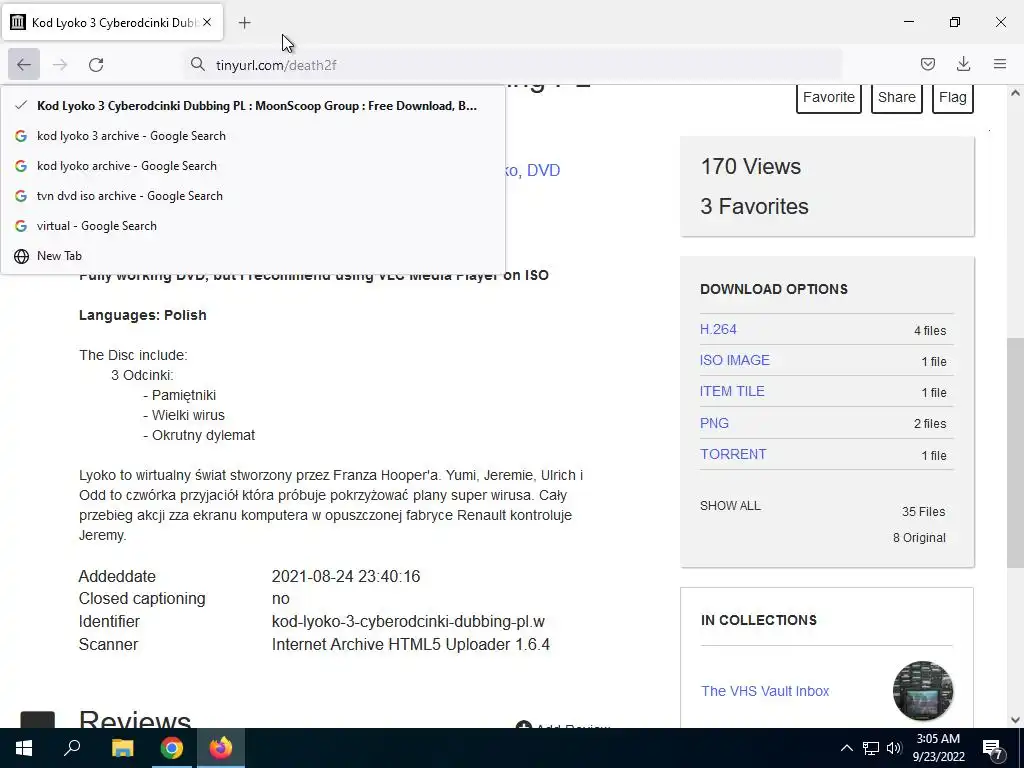Screen dimensions: 1024x768
Task: Click the Reviews heading
Action: tap(135, 718)
